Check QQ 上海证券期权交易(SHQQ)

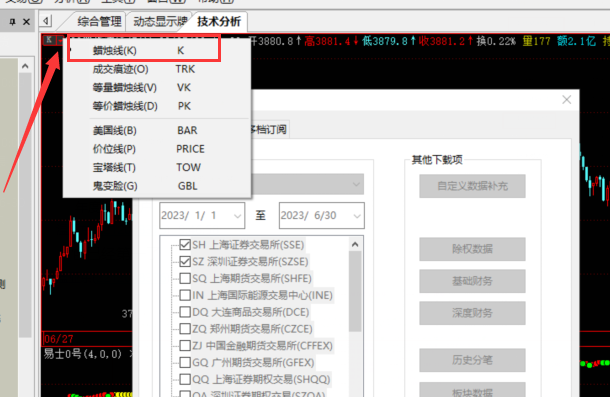click(185, 379)
